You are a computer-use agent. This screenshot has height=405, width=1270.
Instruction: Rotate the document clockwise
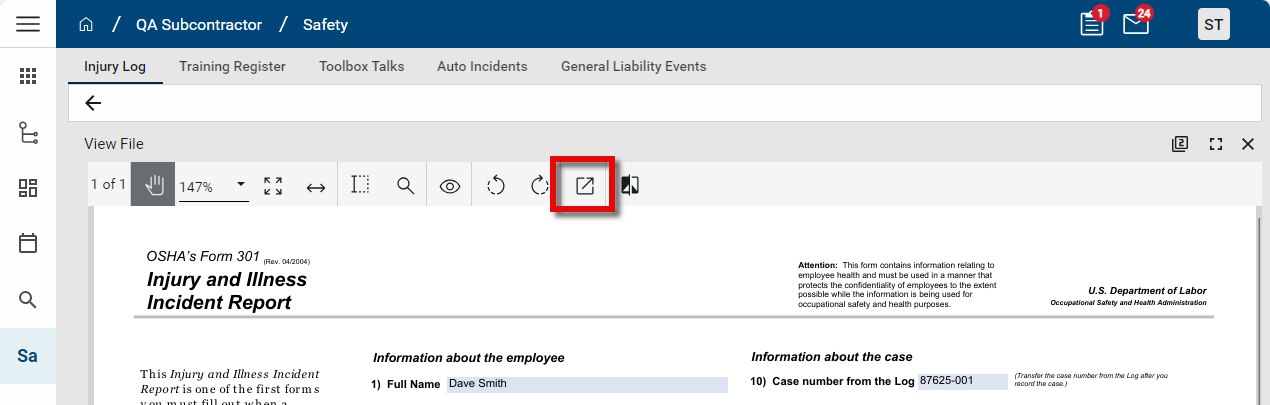tap(539, 185)
